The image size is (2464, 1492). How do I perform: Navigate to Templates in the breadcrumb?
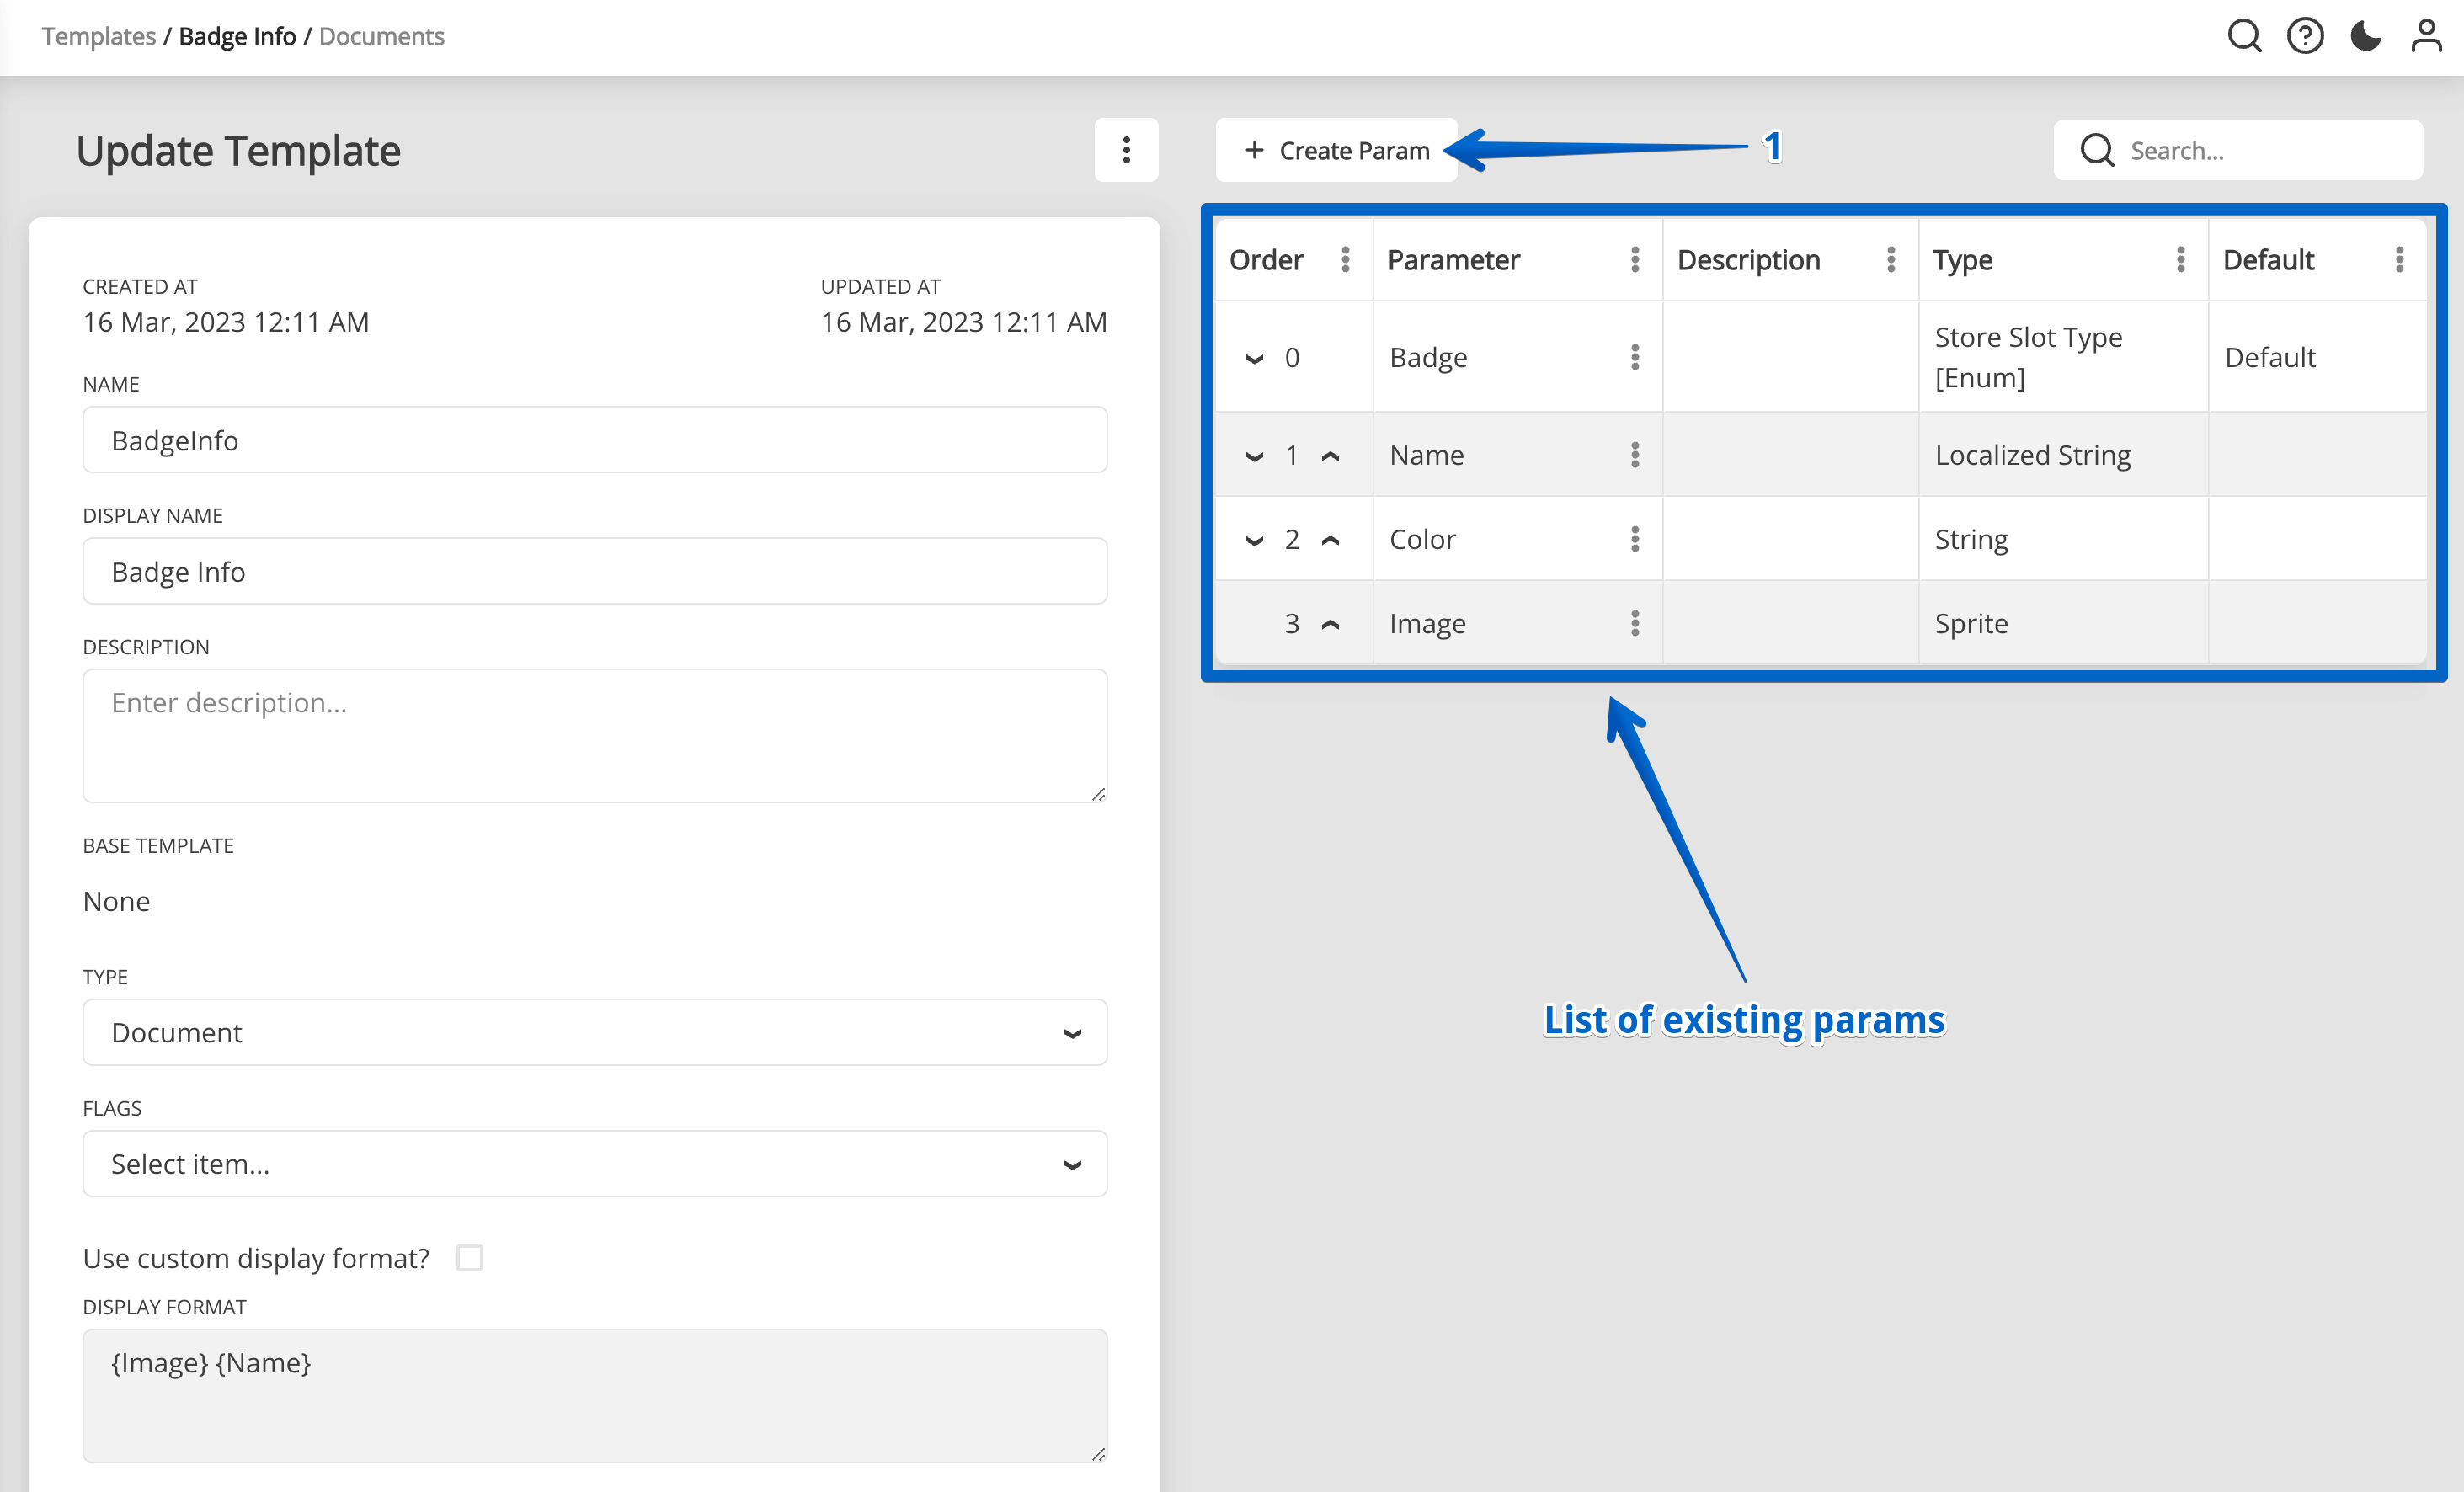97,36
